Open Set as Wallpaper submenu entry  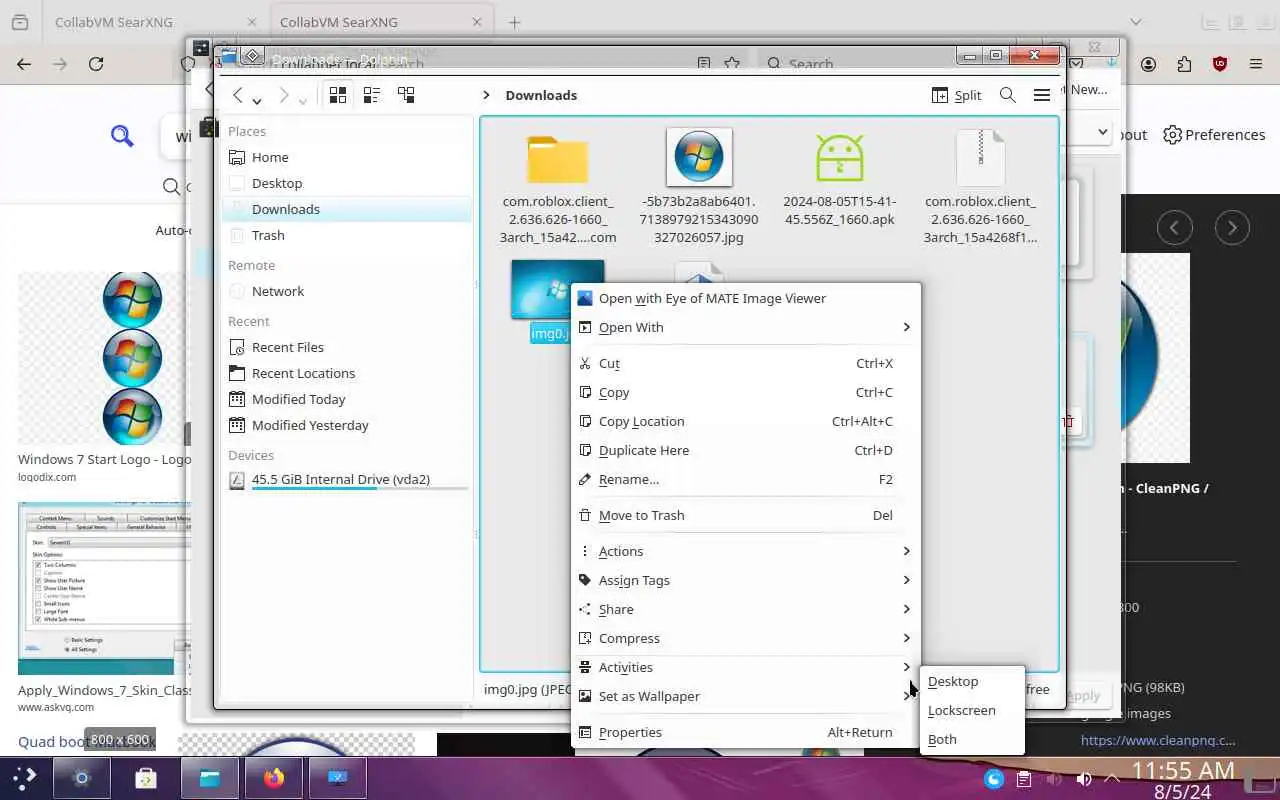pyautogui.click(x=745, y=696)
